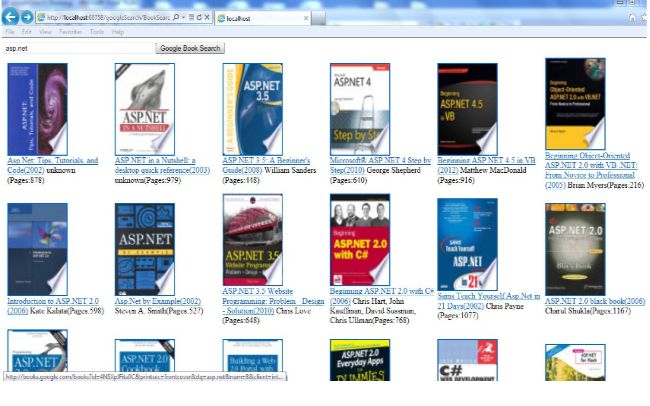Open ASP.NET 4 Step by Step cover

click(x=360, y=109)
